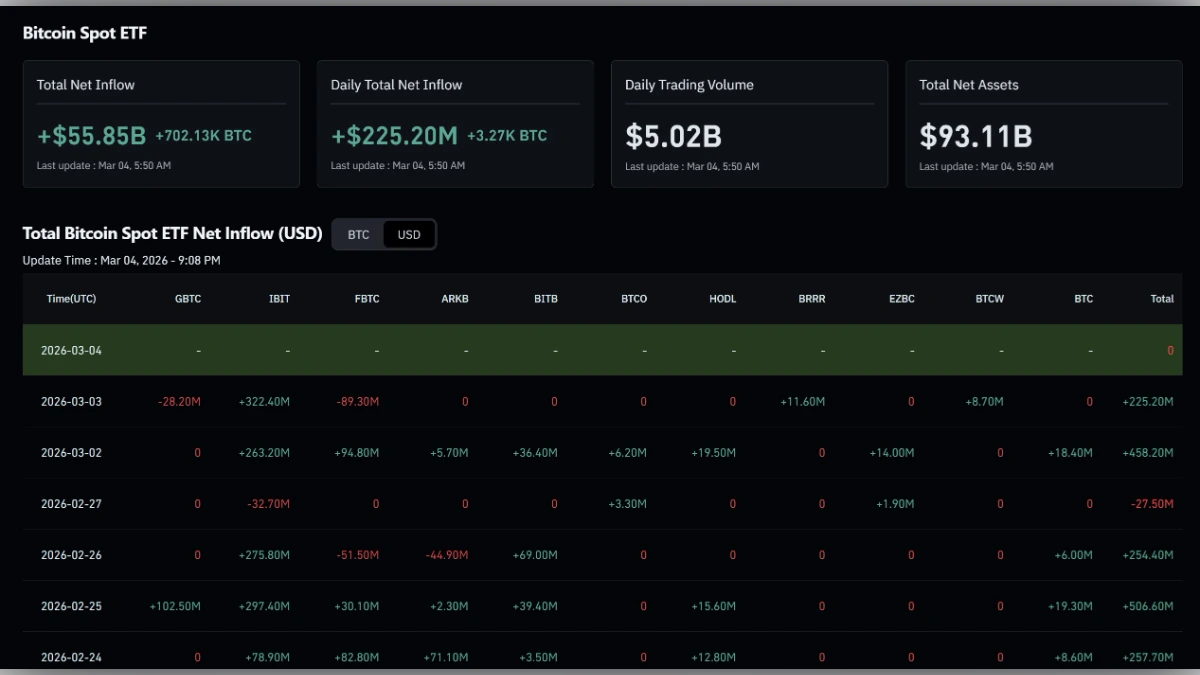Switch currency display to BTC

pyautogui.click(x=358, y=234)
